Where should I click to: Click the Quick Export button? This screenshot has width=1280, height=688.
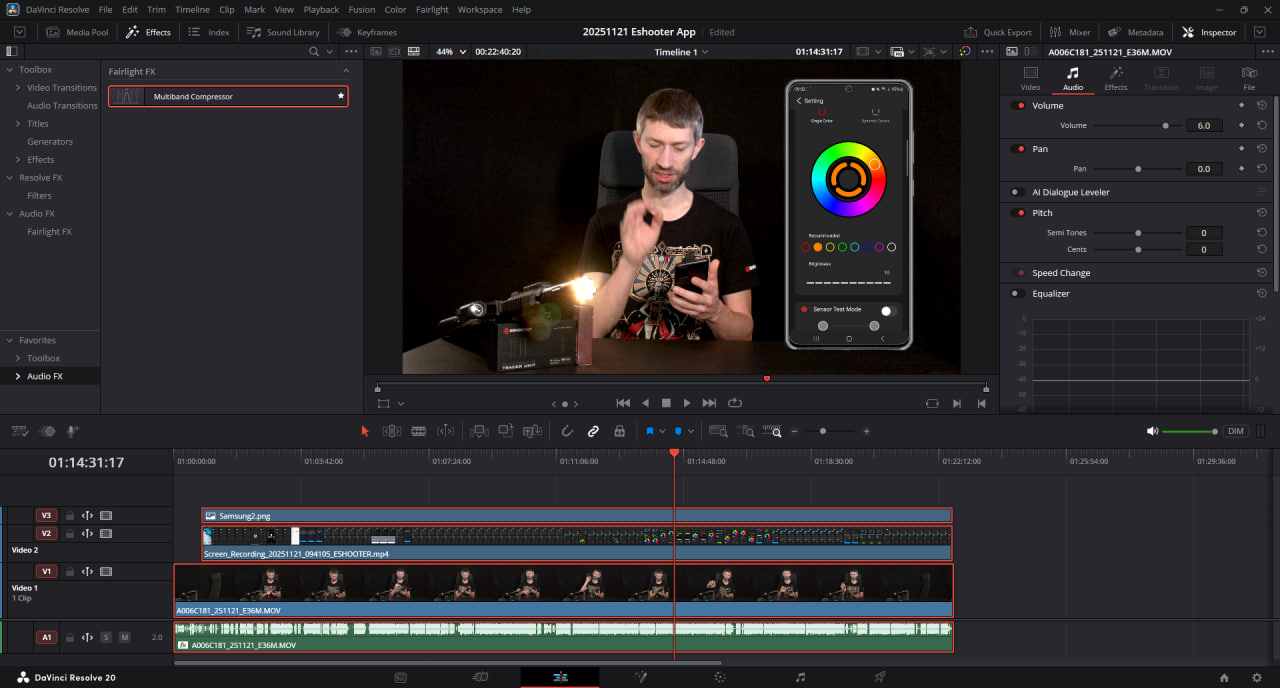[x=998, y=32]
